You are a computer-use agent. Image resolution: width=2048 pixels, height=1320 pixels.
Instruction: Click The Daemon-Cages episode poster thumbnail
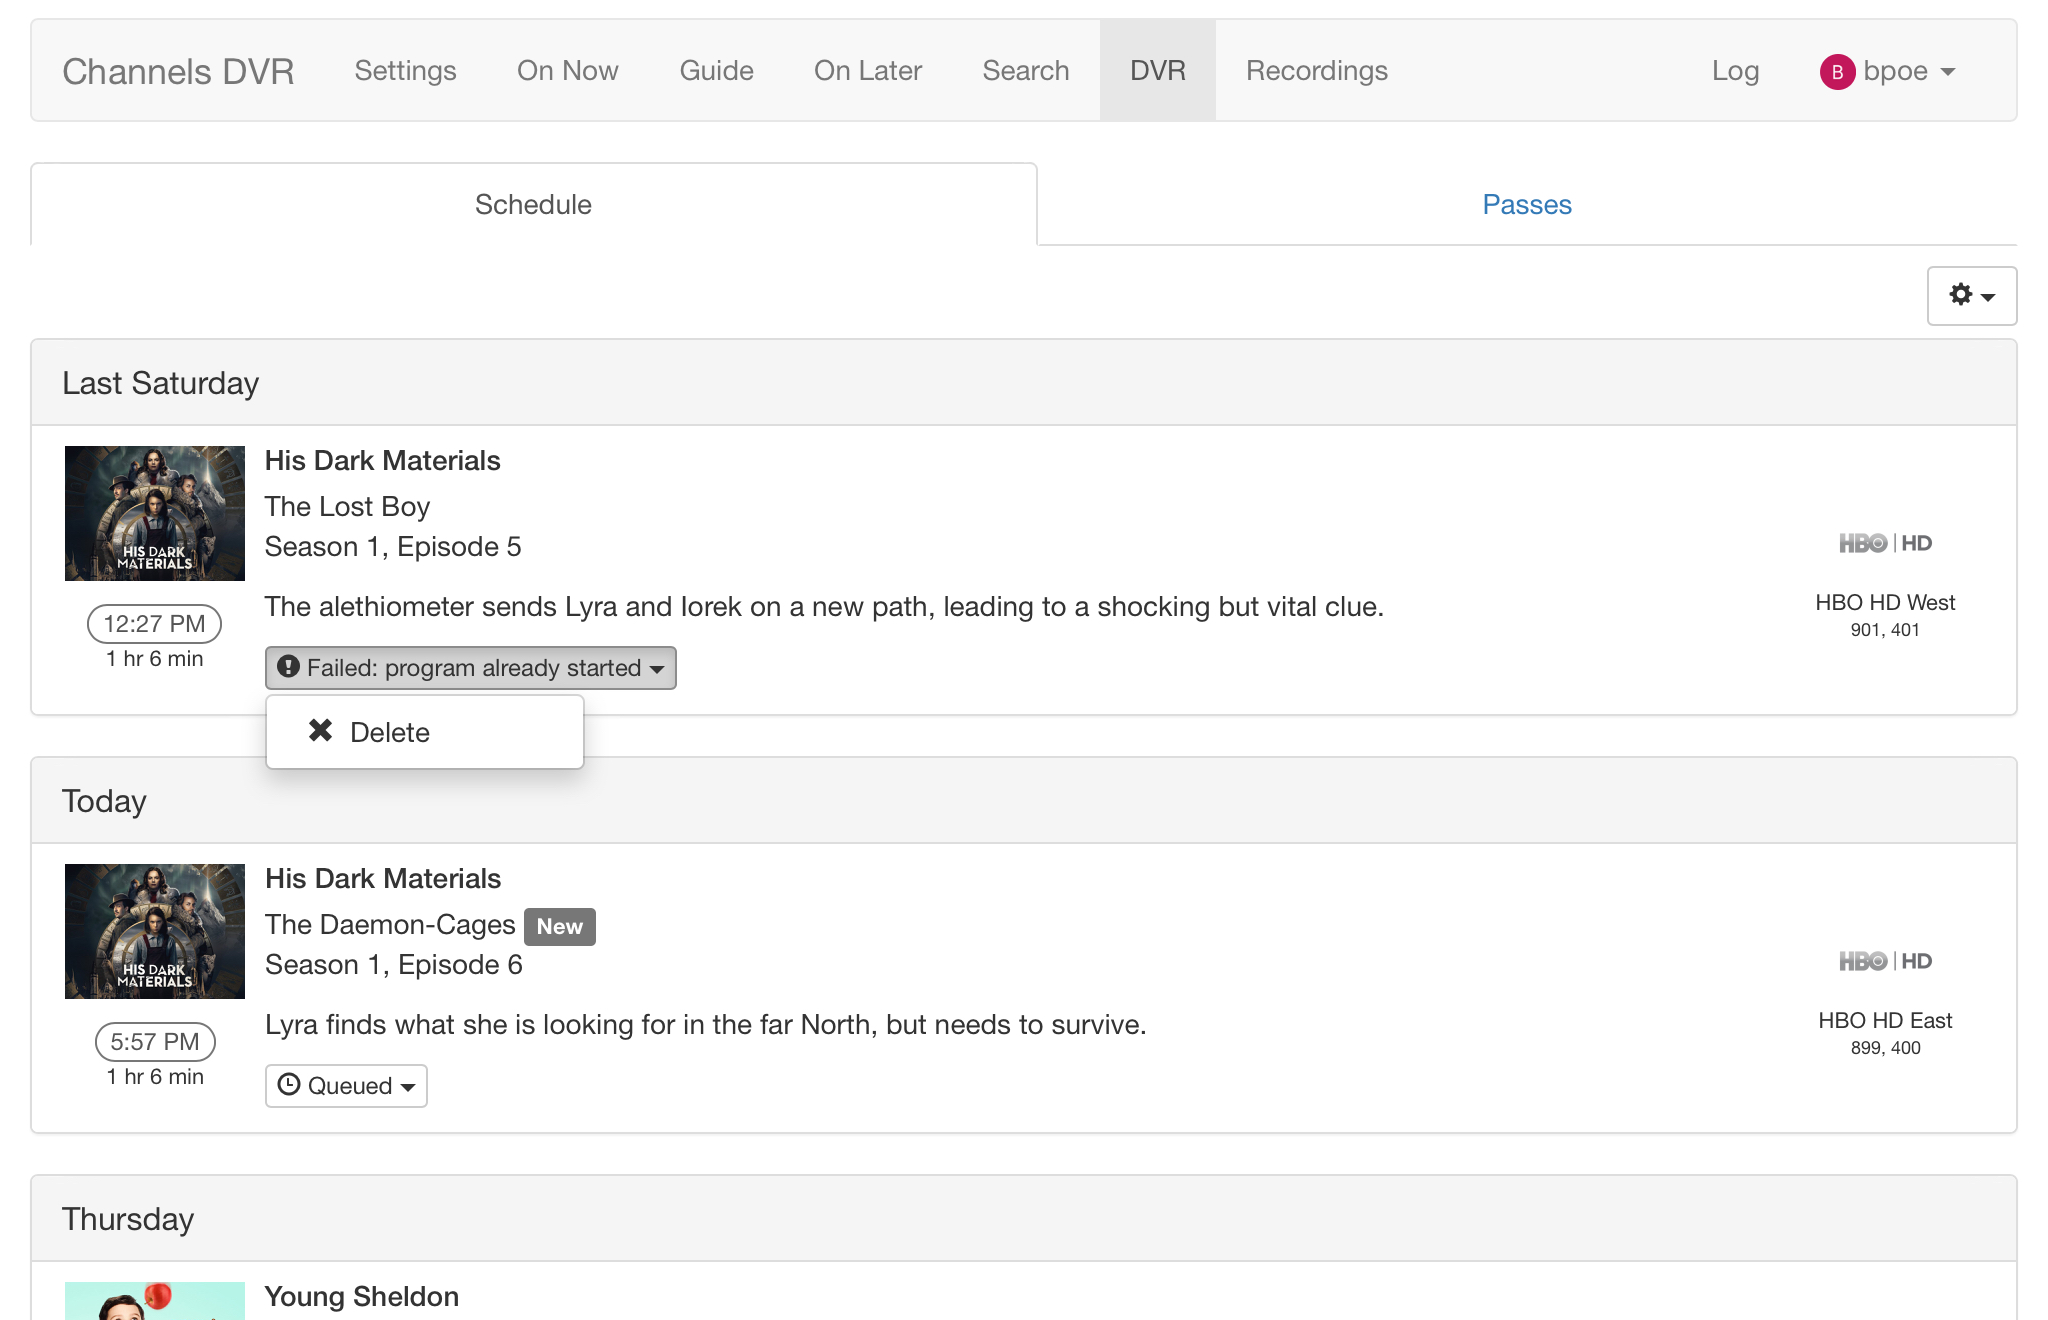155,931
